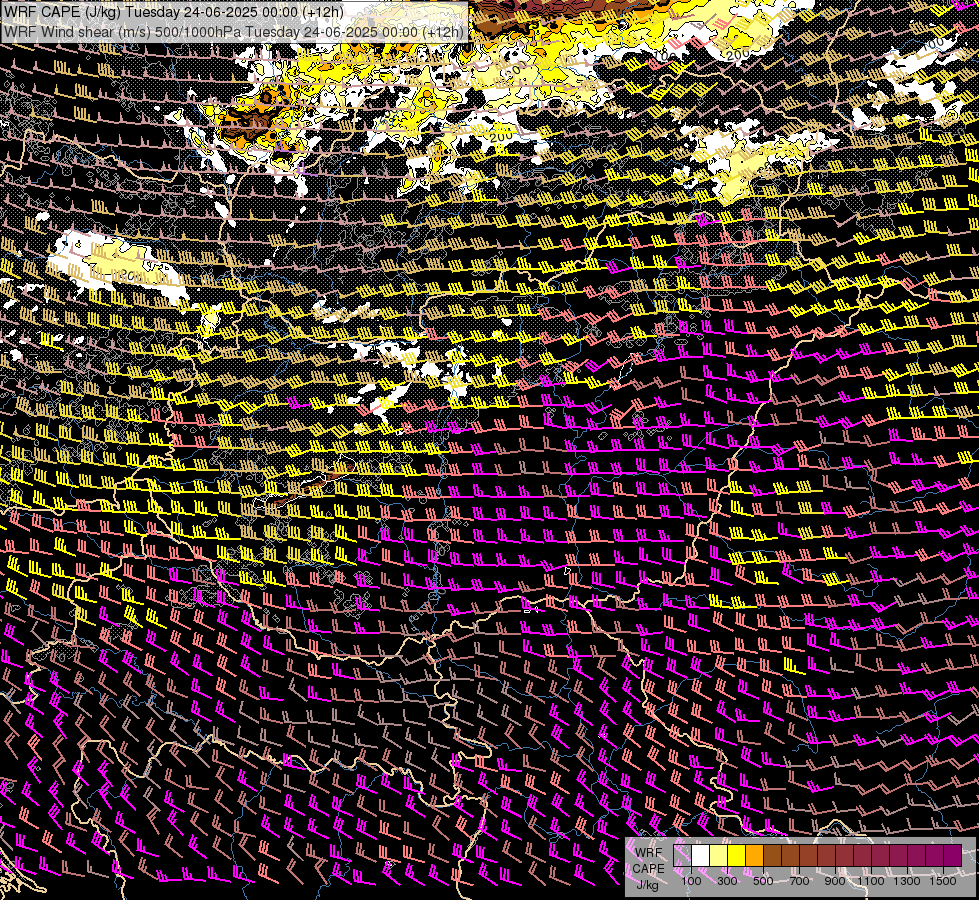Viewport: 979px width, 900px height.
Task: Click the legend value 1500
Action: pos(943,881)
